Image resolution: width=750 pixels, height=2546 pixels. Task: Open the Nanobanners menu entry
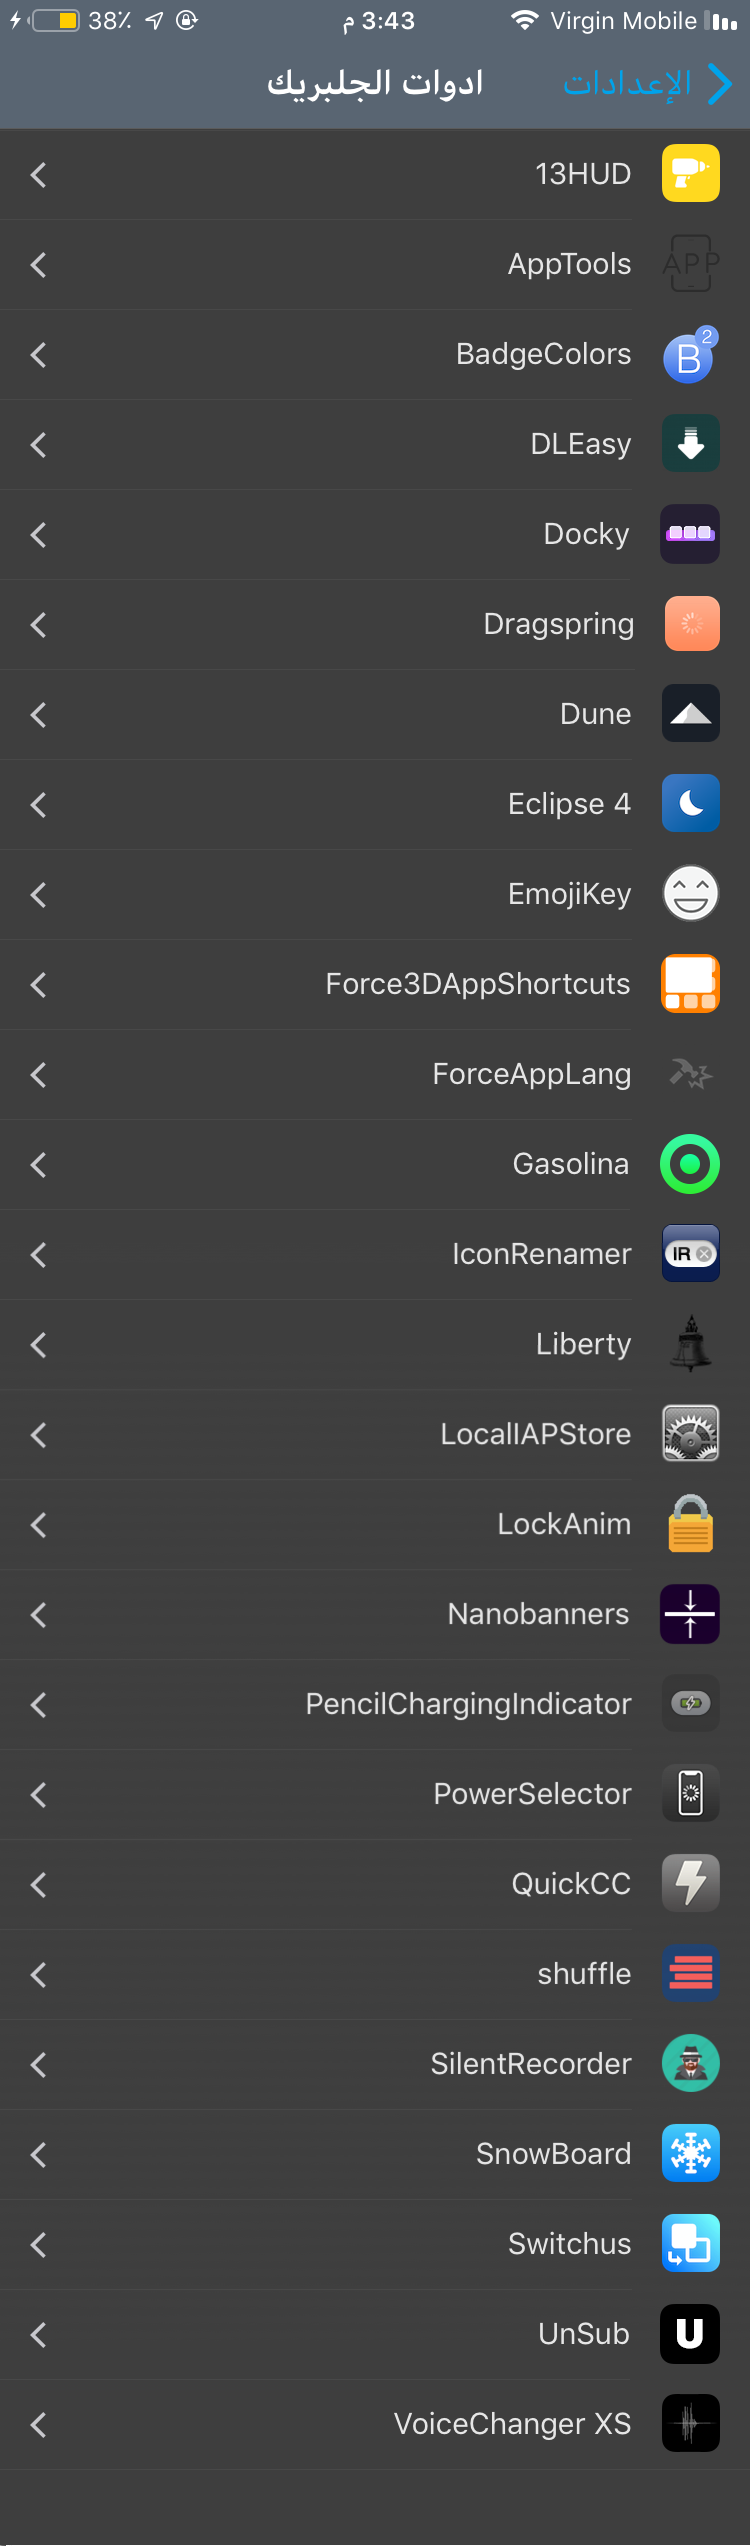[x=375, y=1614]
